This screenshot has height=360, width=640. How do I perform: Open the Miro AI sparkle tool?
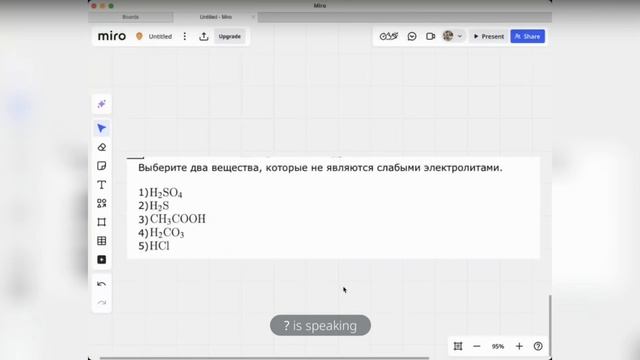coord(102,104)
